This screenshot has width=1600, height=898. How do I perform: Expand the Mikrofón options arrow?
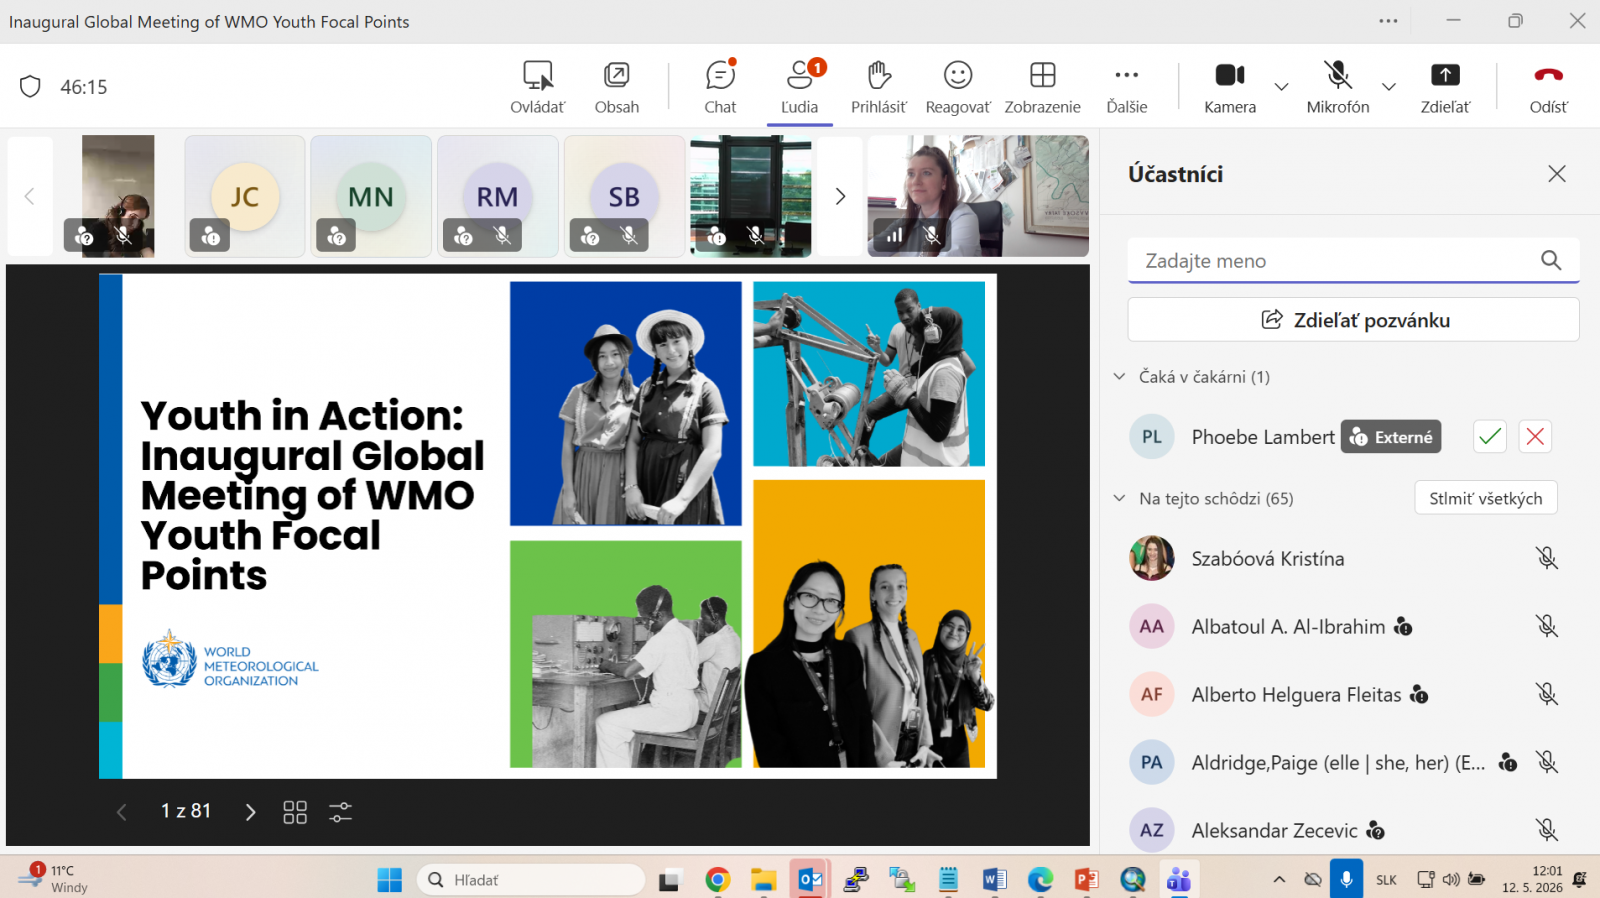[x=1389, y=87]
